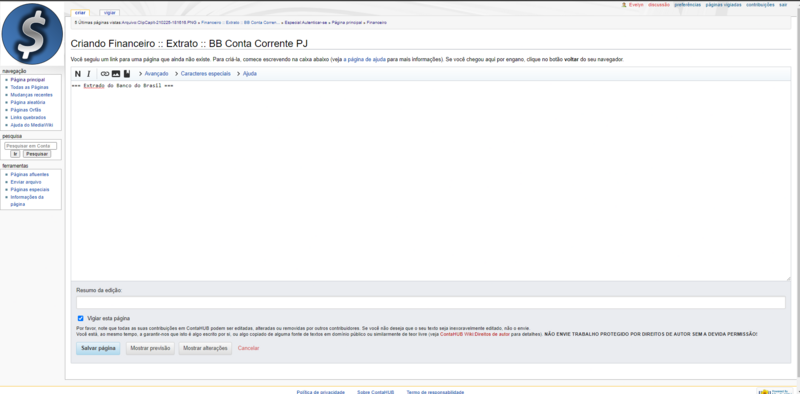Click the Mostrar alterações button
This screenshot has width=800, height=394.
point(205,348)
